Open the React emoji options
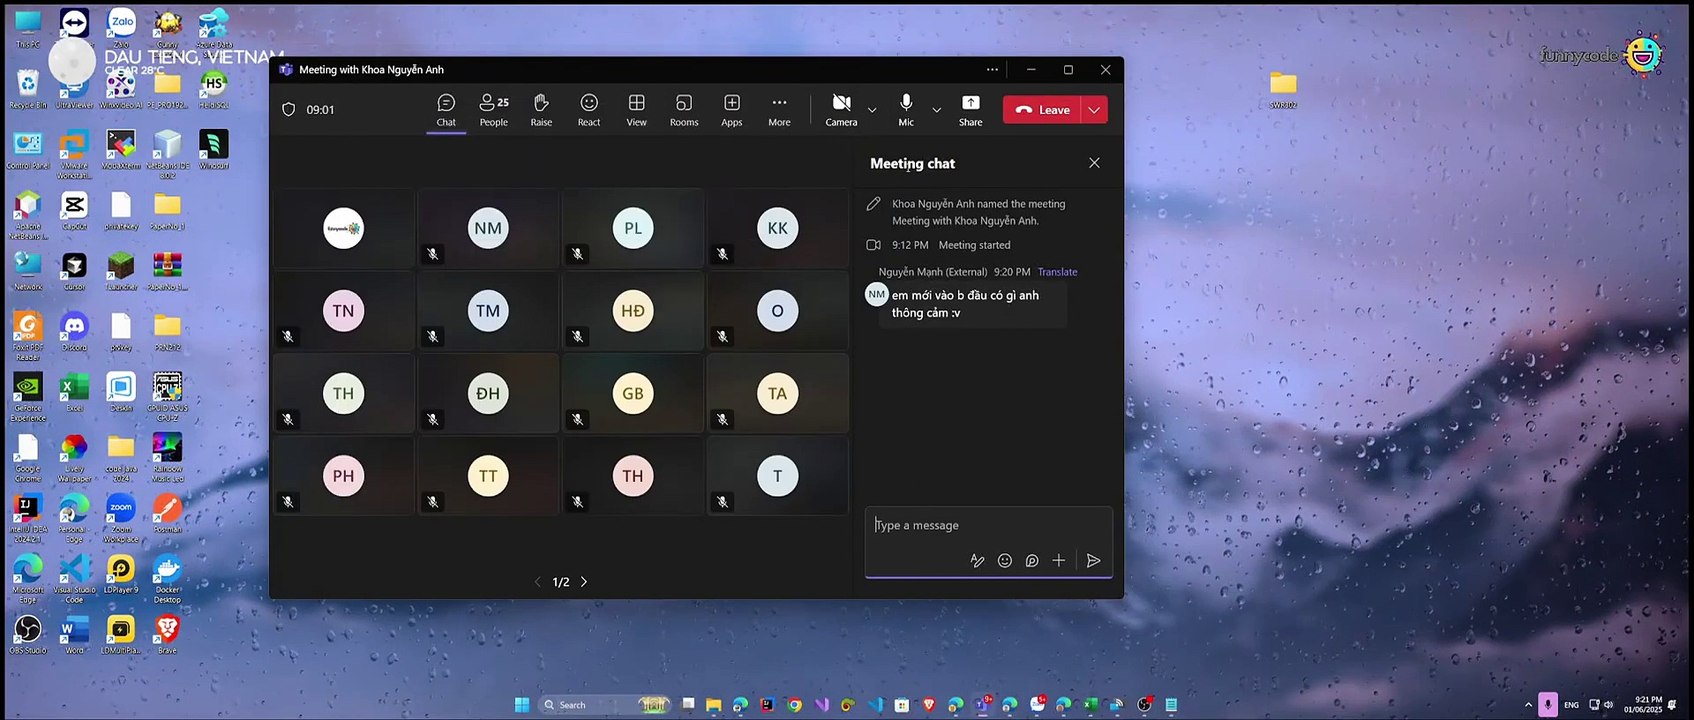The height and width of the screenshot is (720, 1694). coord(589,110)
